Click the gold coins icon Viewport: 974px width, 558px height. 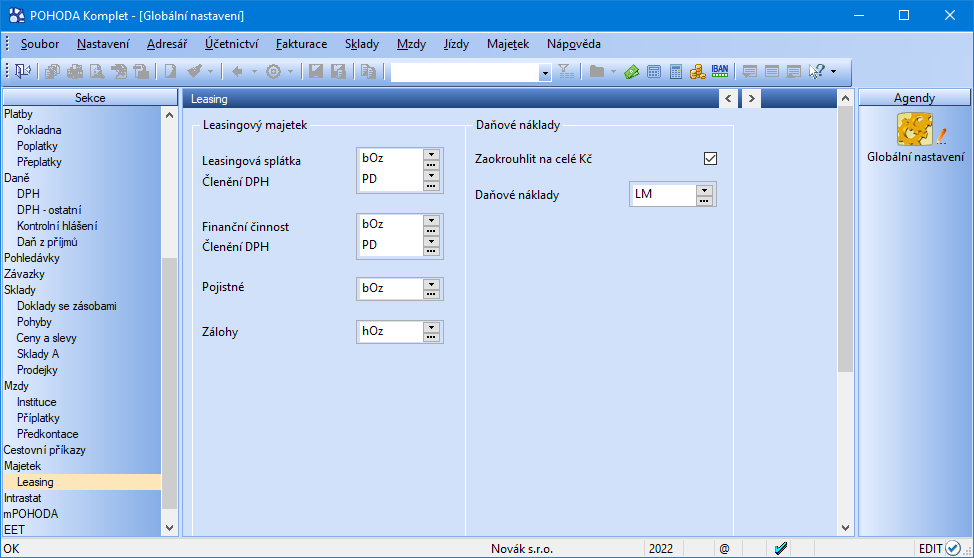pos(698,71)
